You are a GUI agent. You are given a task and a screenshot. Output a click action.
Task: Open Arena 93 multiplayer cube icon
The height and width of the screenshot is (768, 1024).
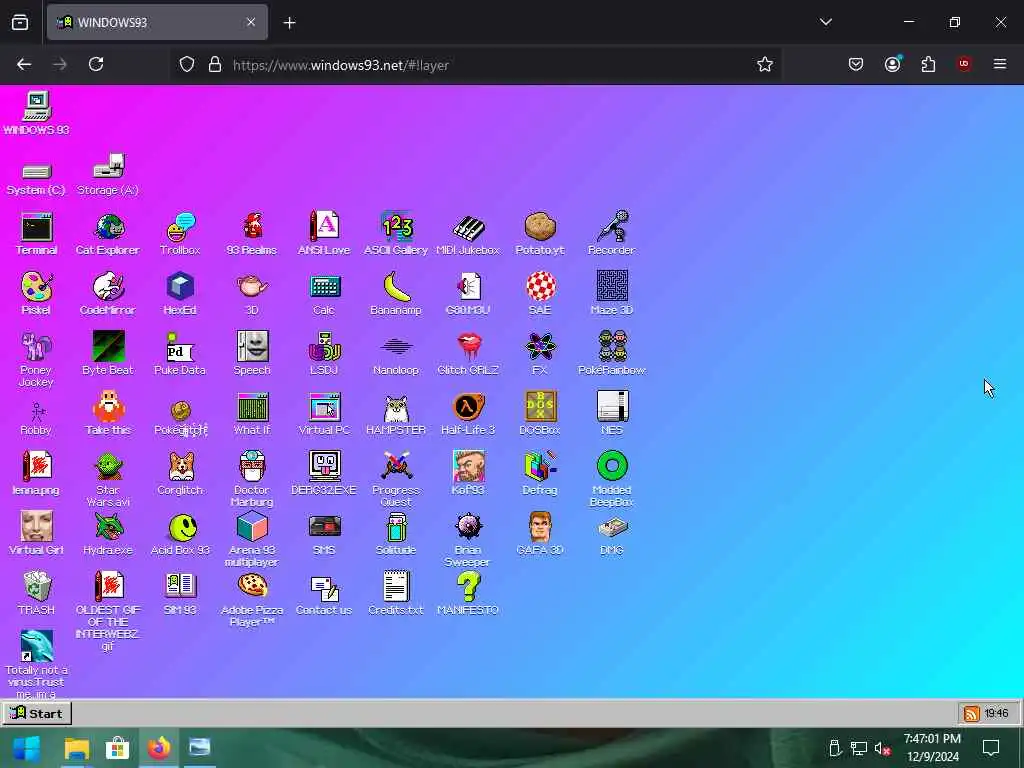click(x=252, y=527)
